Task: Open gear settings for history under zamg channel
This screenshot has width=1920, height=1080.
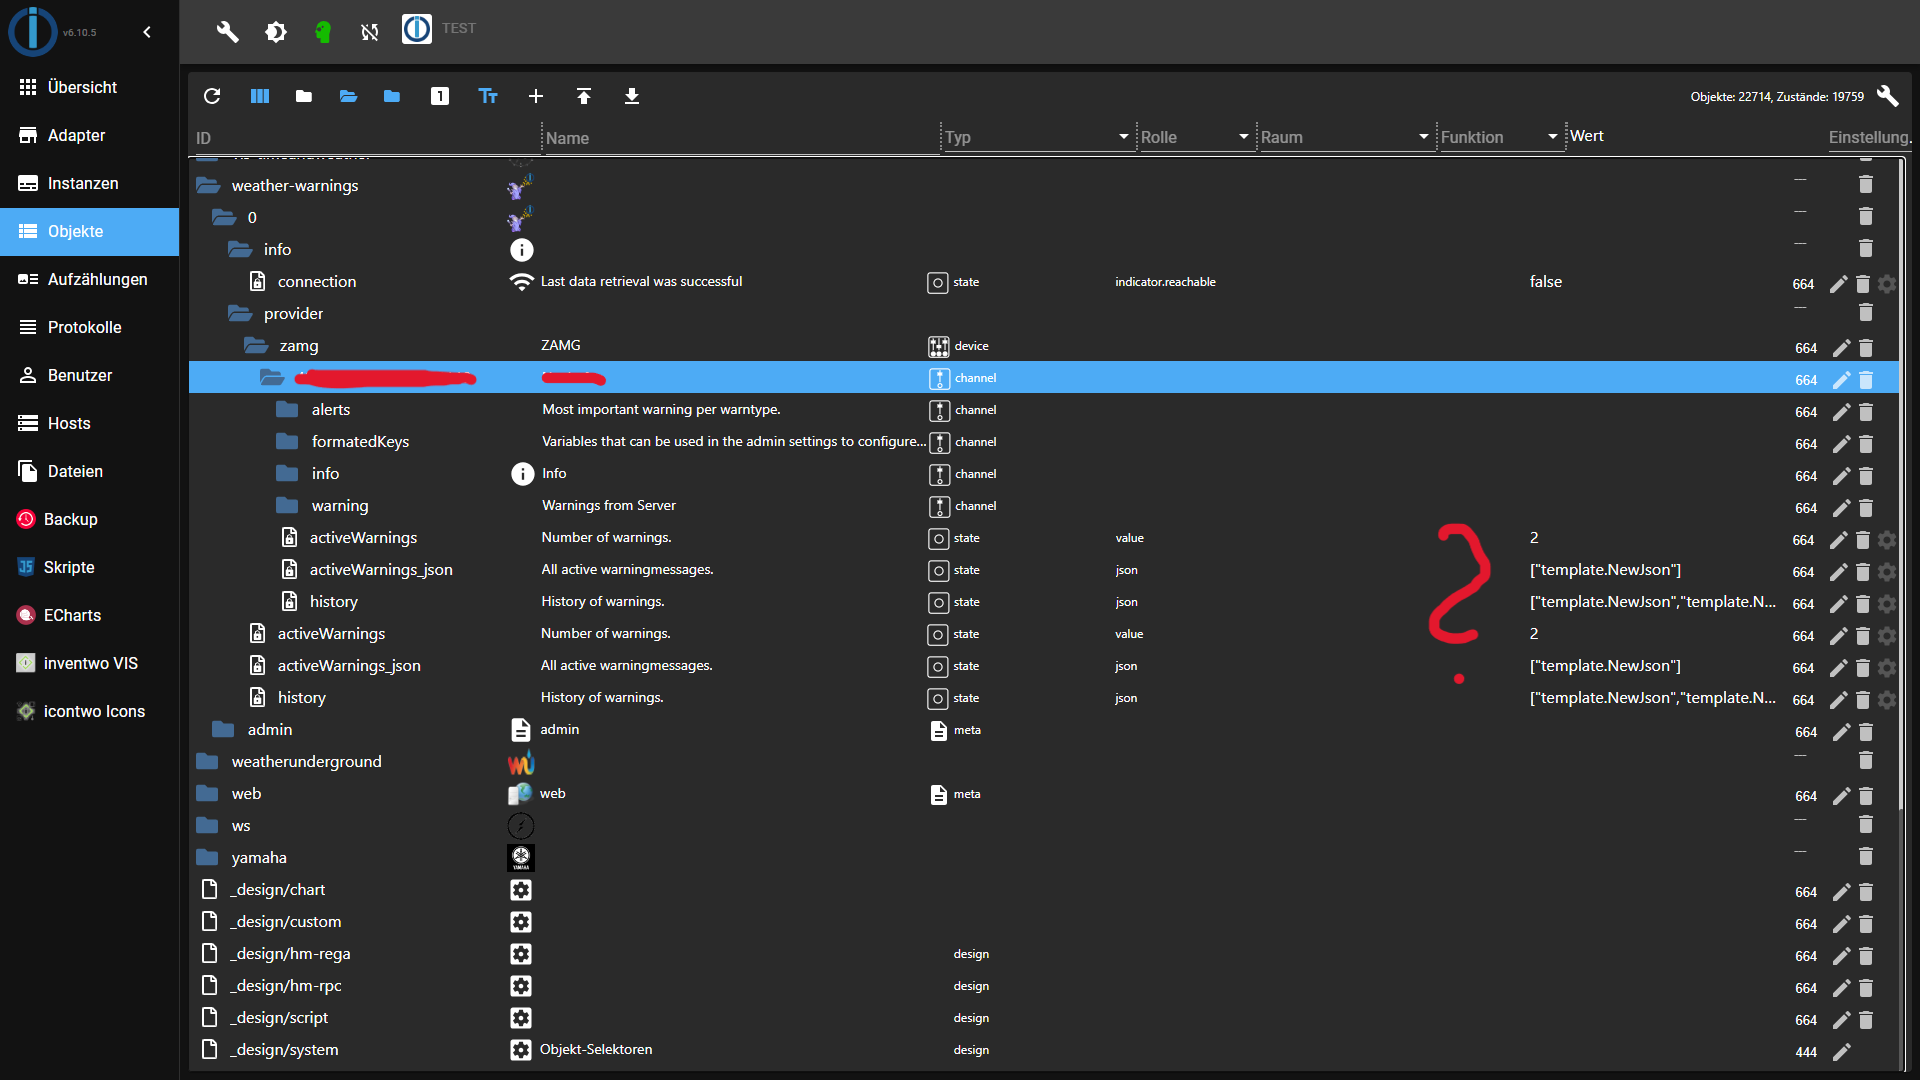Action: coord(1887,604)
